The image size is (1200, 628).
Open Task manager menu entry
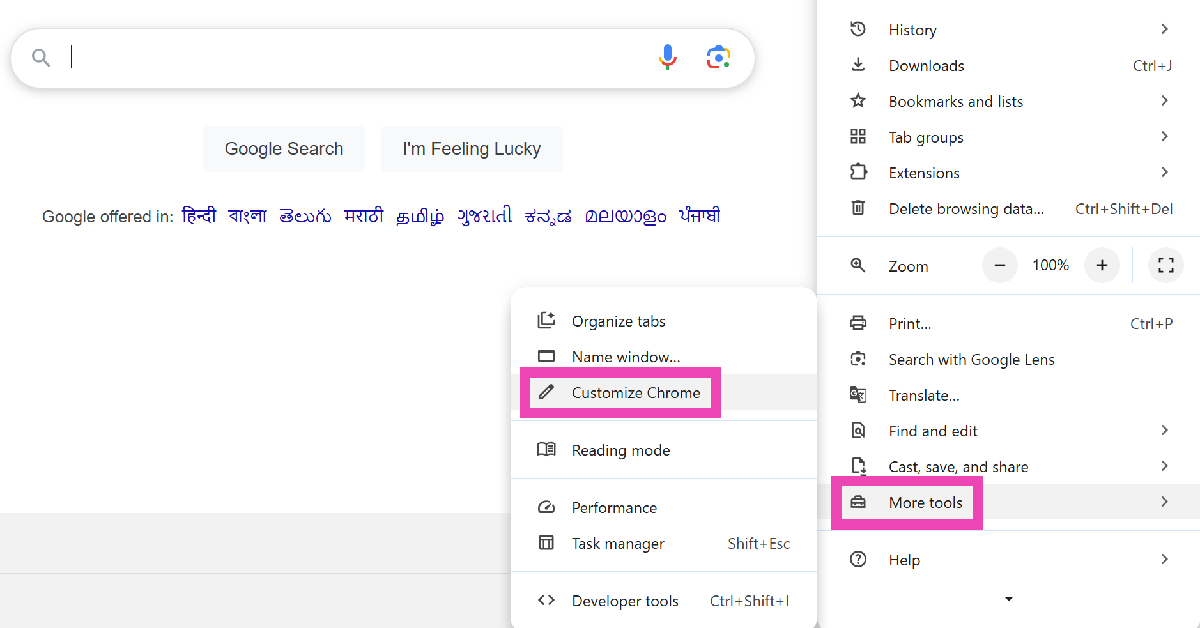[618, 544]
